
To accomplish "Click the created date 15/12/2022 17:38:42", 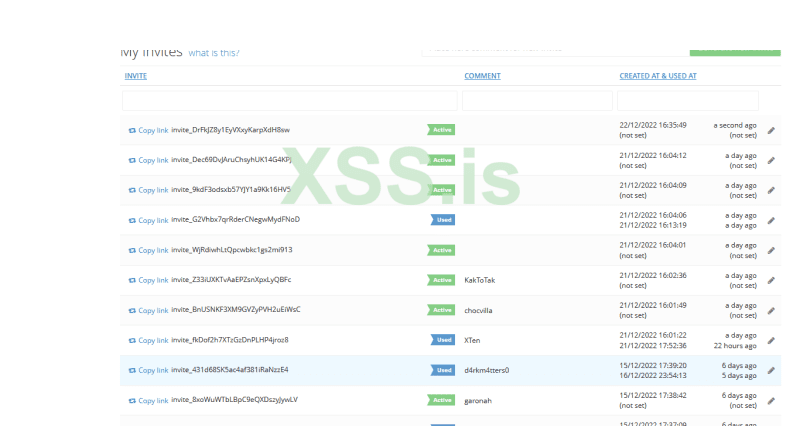I will [653, 395].
